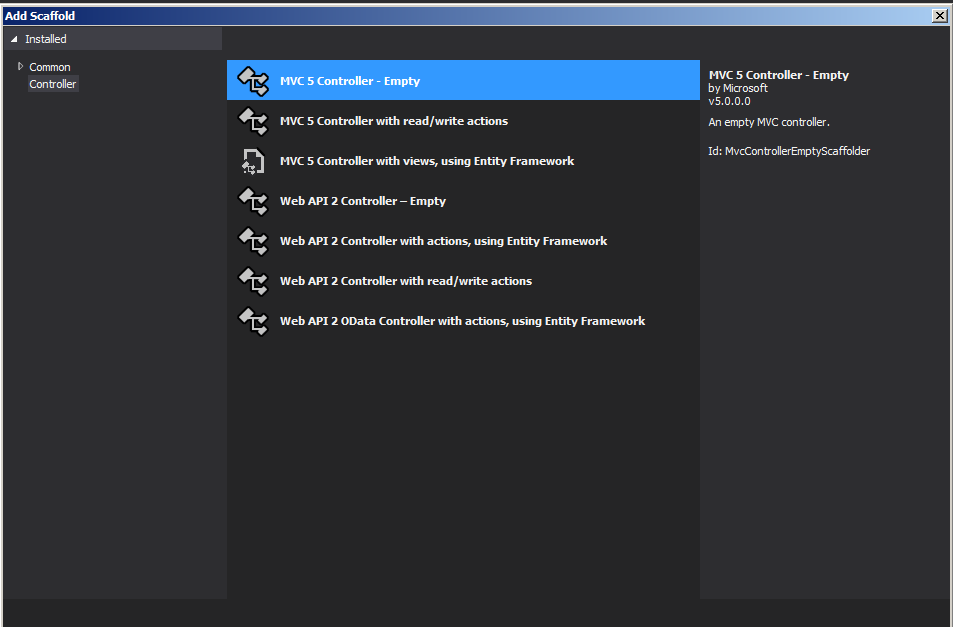Click icon for Web API 2 read/write actions
This screenshot has height=627, width=953.
pos(253,281)
